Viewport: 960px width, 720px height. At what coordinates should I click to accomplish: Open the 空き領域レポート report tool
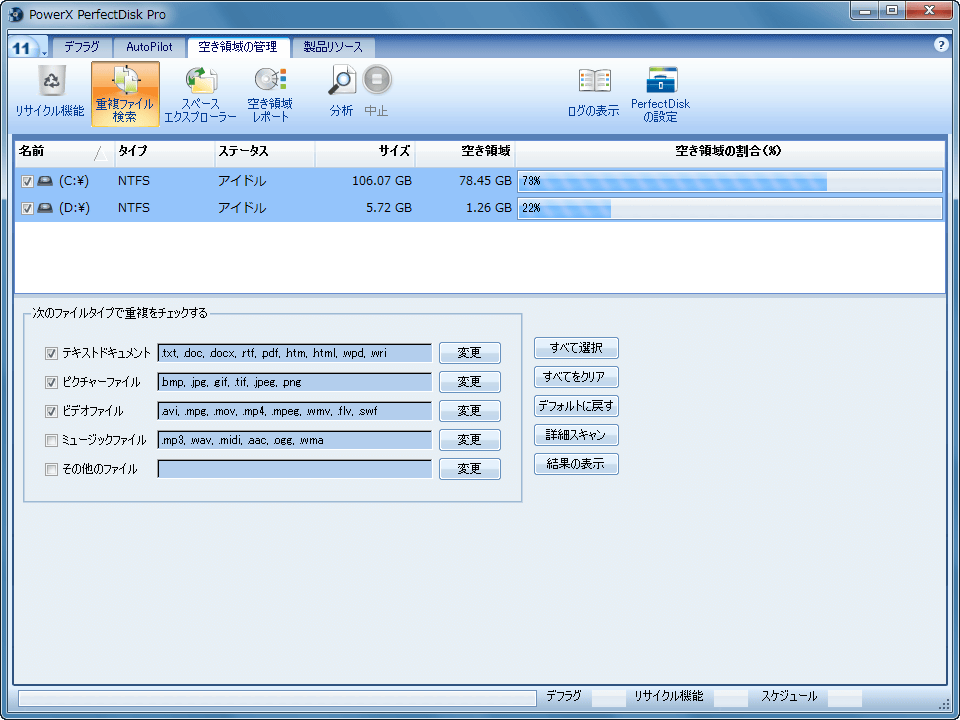pos(270,94)
